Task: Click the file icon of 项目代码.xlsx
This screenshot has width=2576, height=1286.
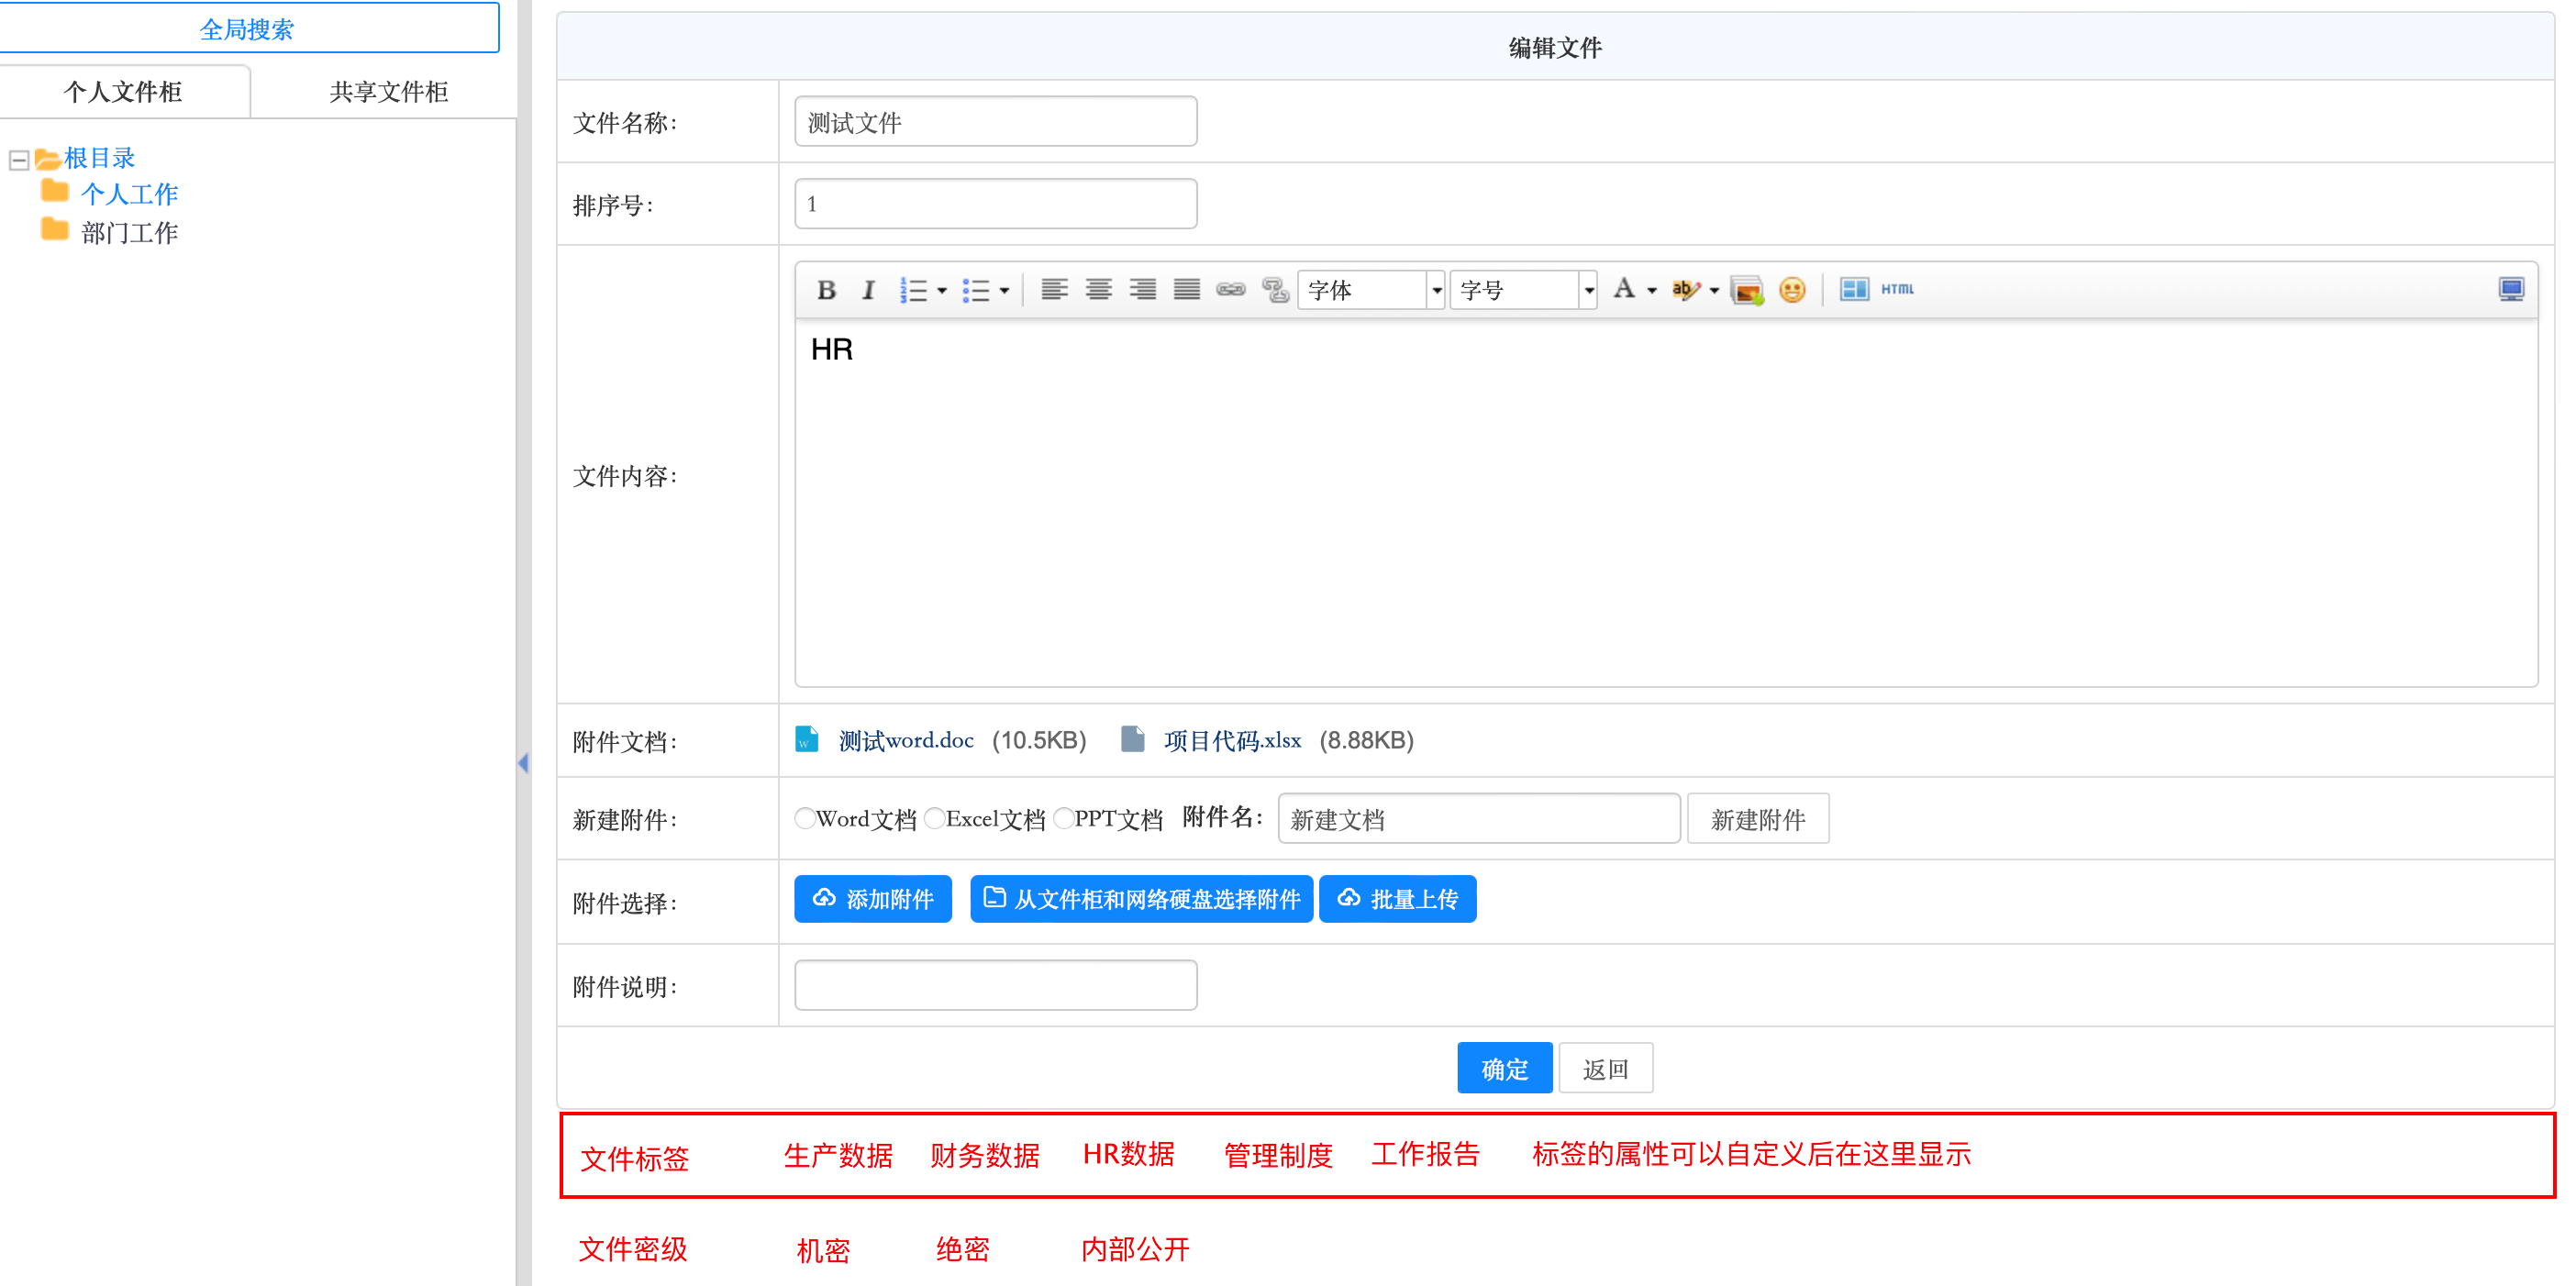Action: [1133, 739]
